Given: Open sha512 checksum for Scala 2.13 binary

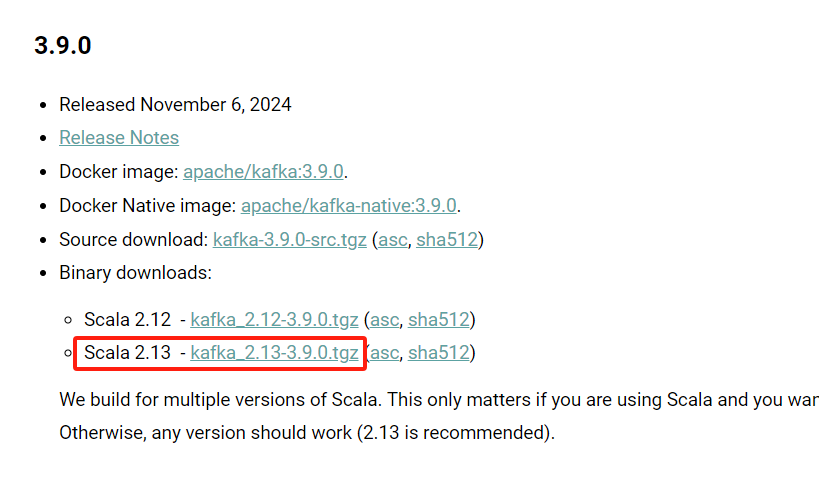Looking at the screenshot, I should click(439, 353).
